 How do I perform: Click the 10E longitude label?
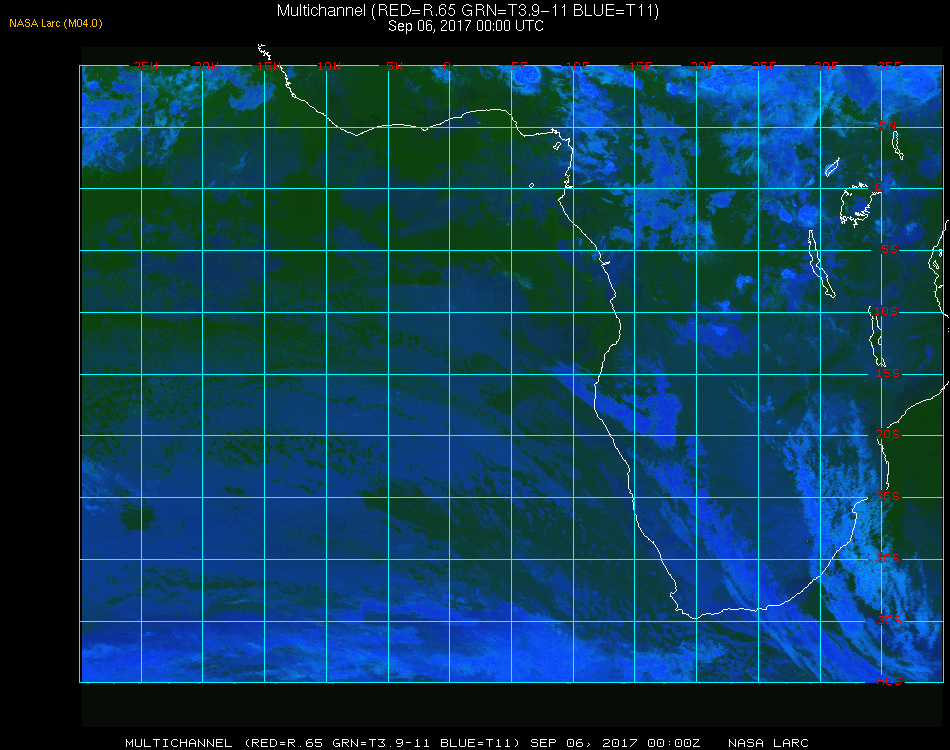tap(577, 66)
